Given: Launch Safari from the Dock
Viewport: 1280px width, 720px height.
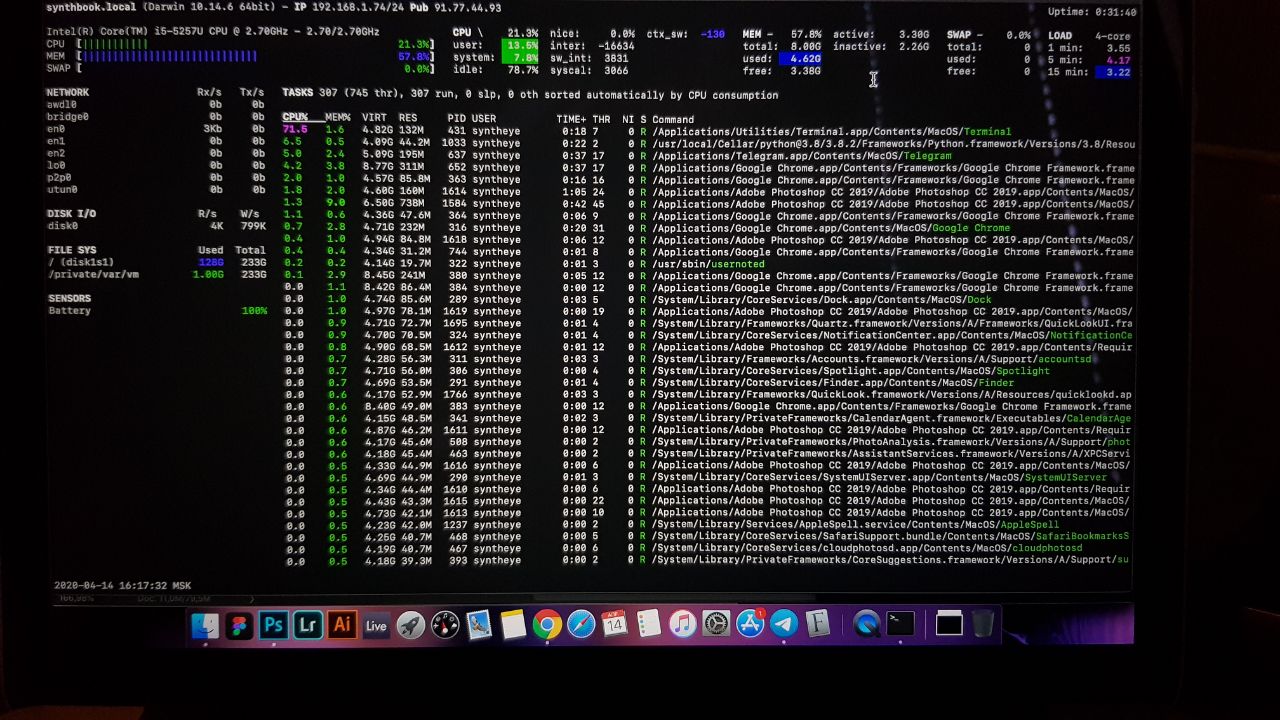Looking at the screenshot, I should click(581, 626).
